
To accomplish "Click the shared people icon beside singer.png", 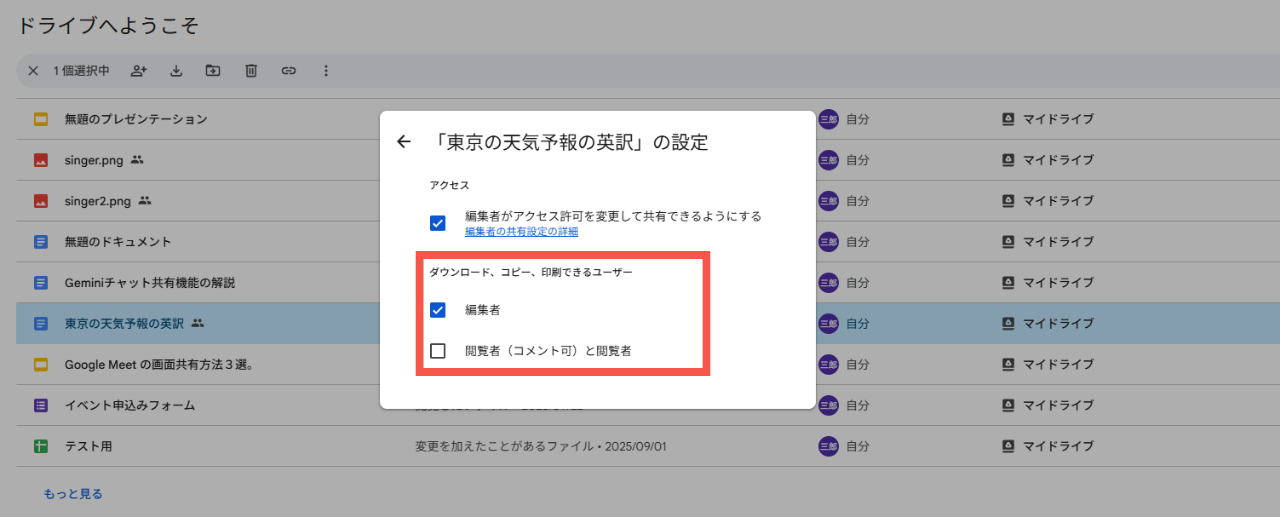I will tap(137, 160).
